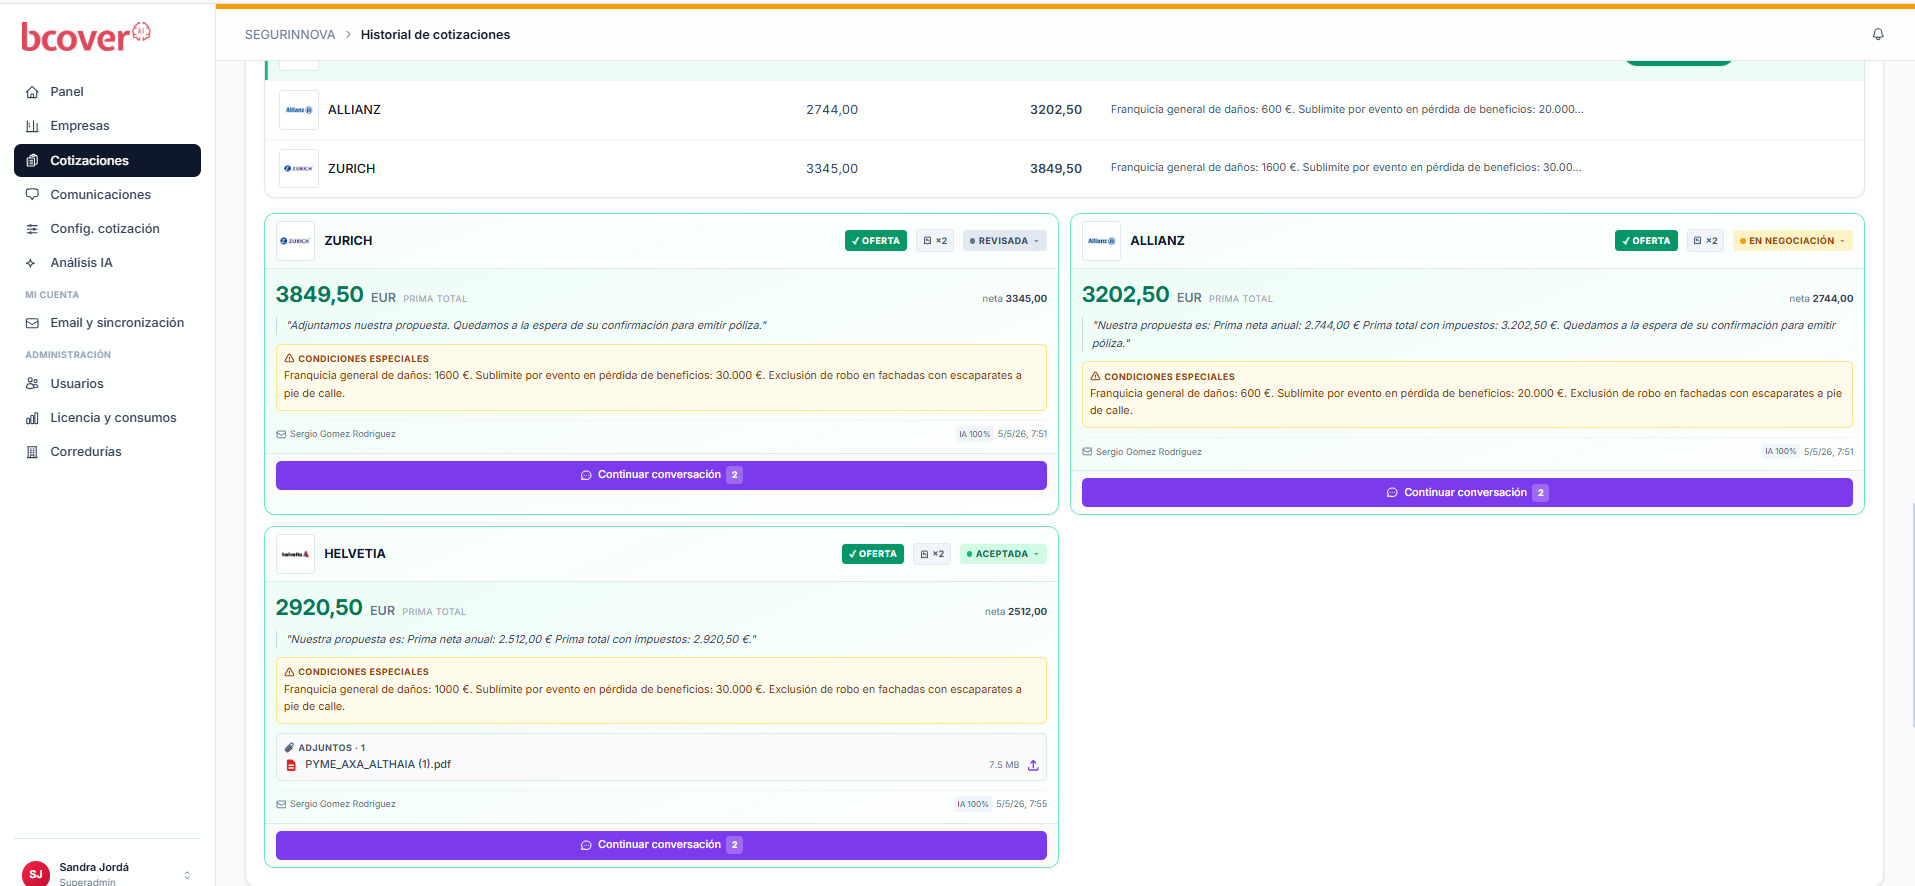Viewport: 1915px width, 886px height.
Task: Open the REVISADA status dropdown
Action: pos(1005,241)
